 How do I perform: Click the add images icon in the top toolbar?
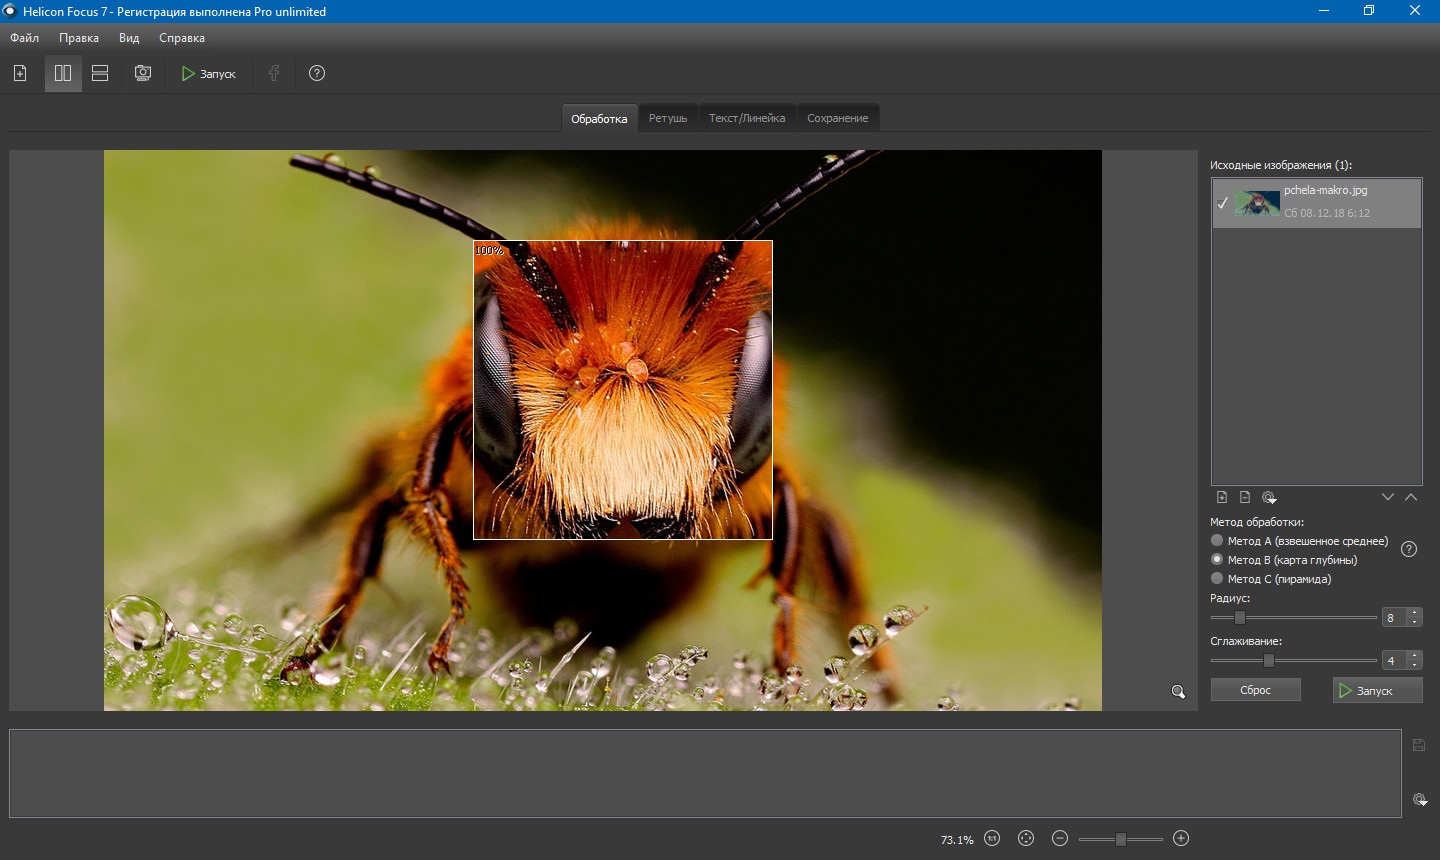point(20,73)
